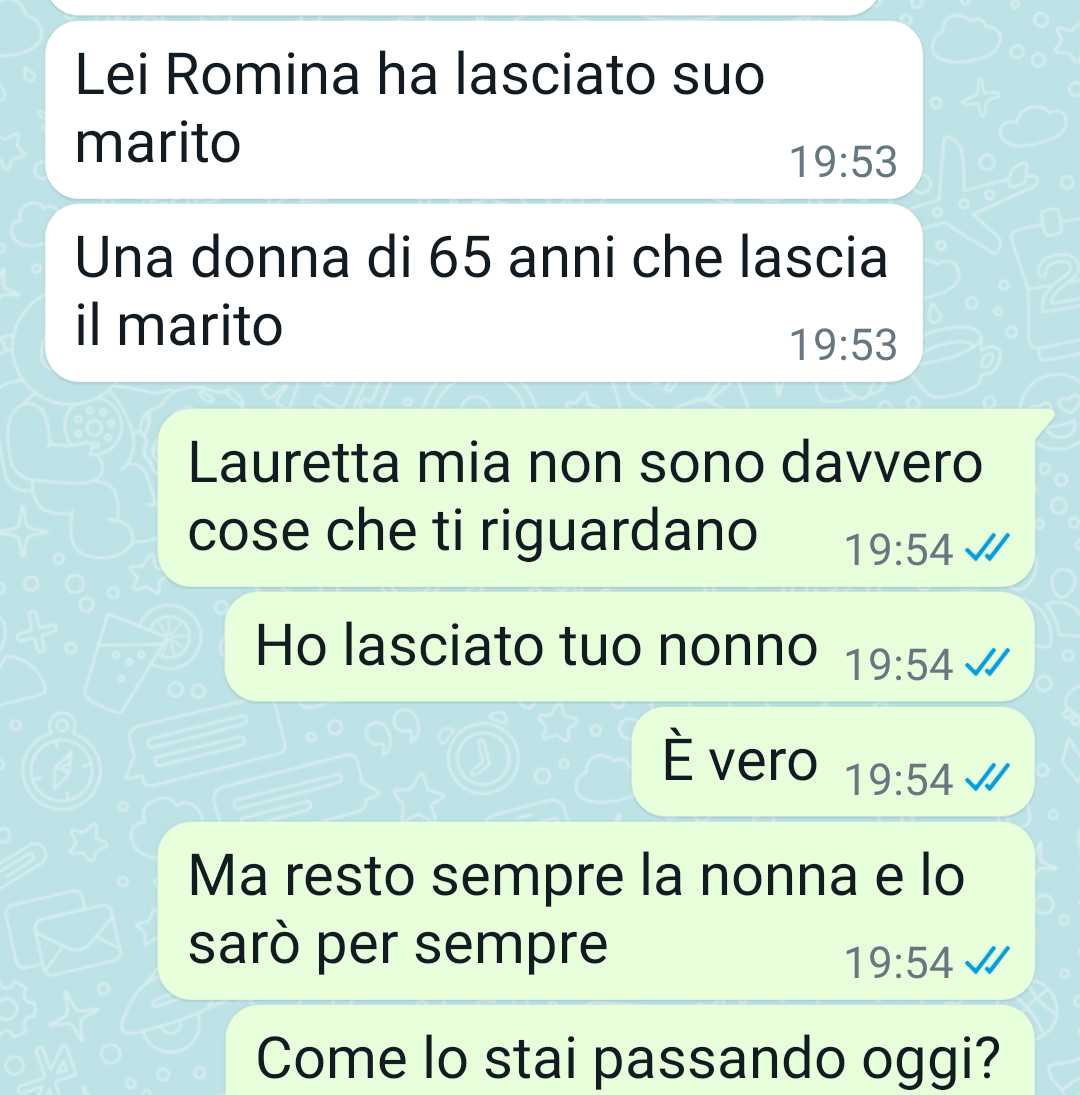Screen dimensions: 1080x1095
Task: Tap the 'È vero' message bubble
Action: click(834, 761)
